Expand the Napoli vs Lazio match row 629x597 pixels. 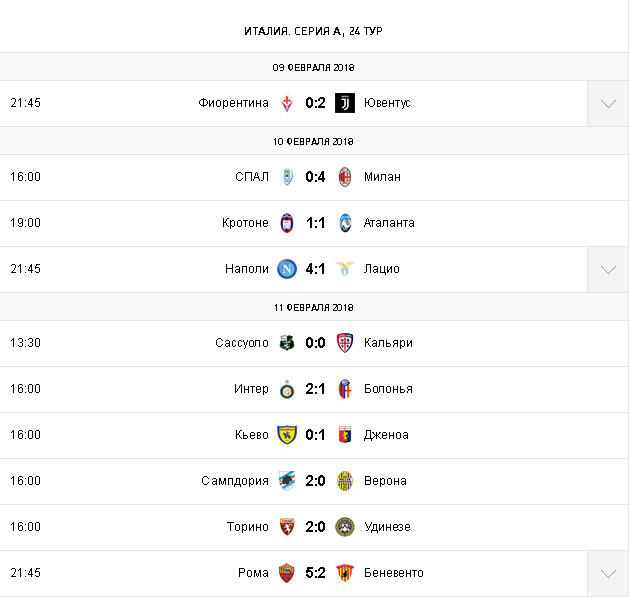(607, 270)
